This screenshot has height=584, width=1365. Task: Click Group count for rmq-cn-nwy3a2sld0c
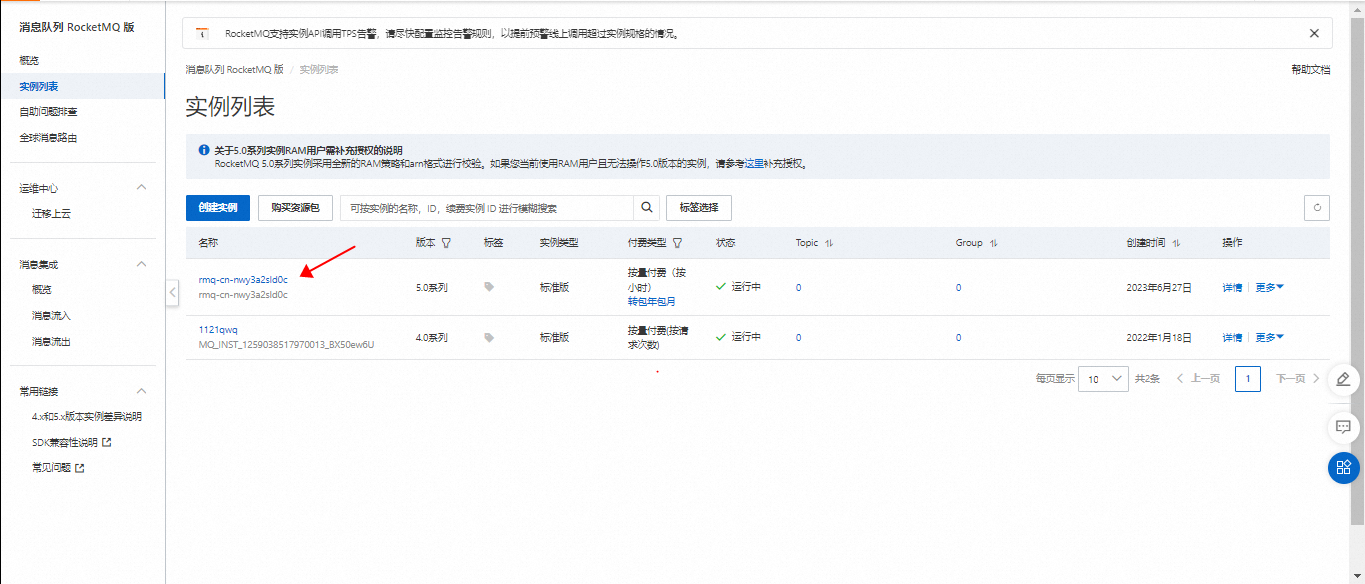958,287
